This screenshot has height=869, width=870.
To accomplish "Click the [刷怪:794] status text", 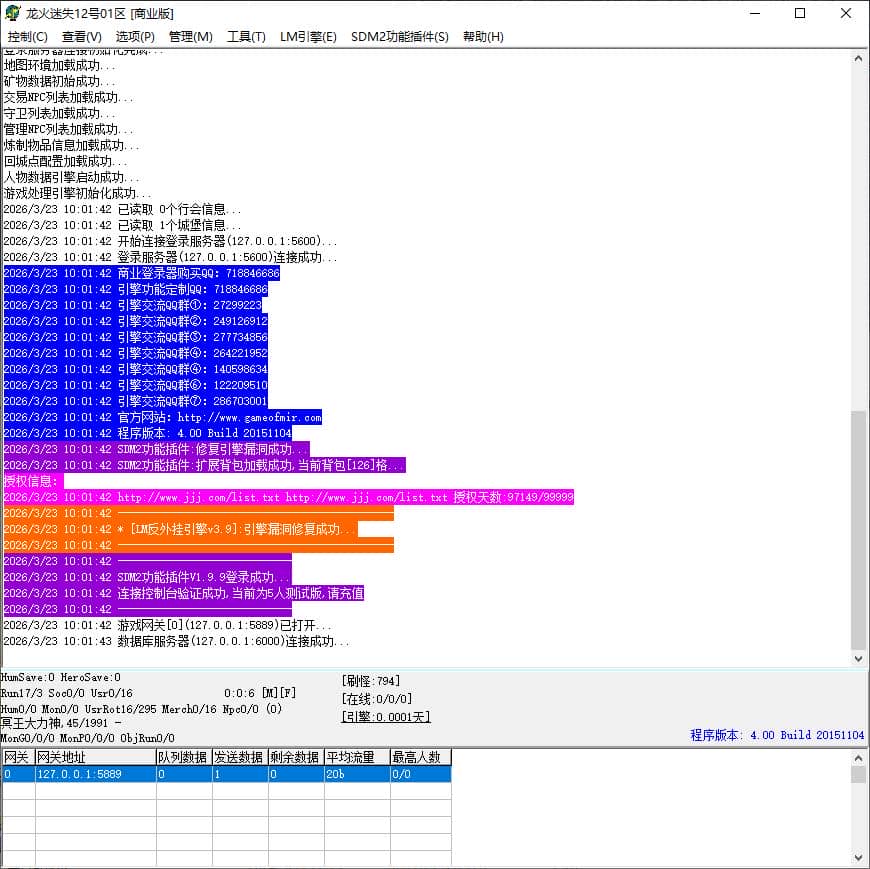I will coord(371,681).
